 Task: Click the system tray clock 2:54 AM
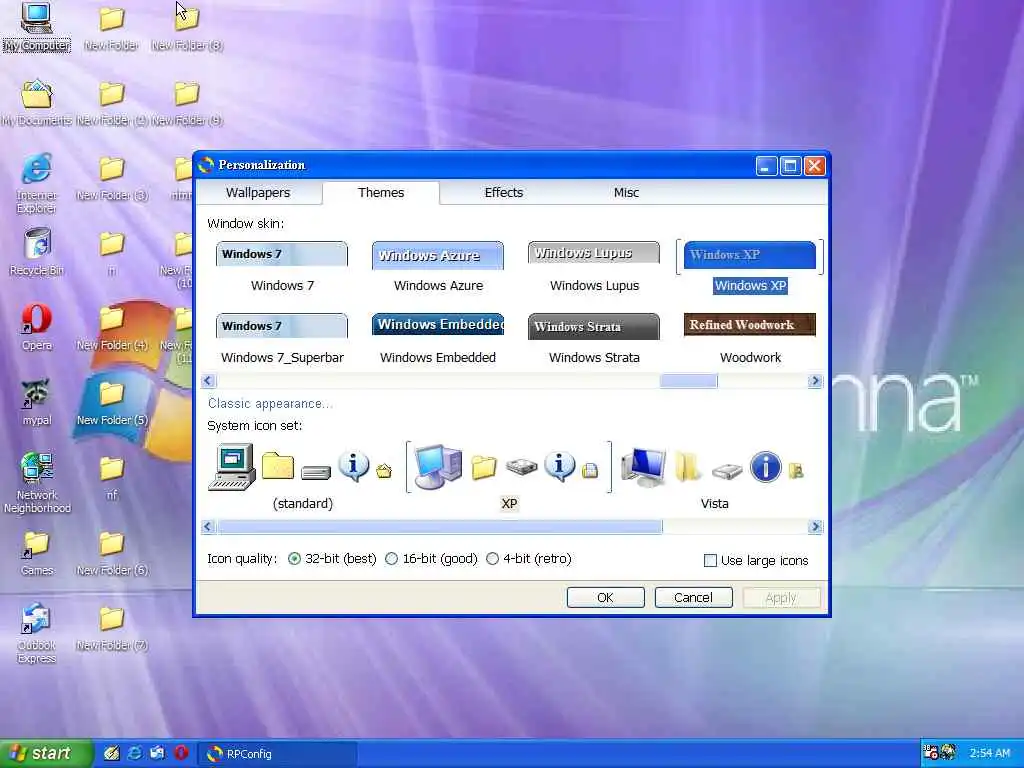point(989,753)
